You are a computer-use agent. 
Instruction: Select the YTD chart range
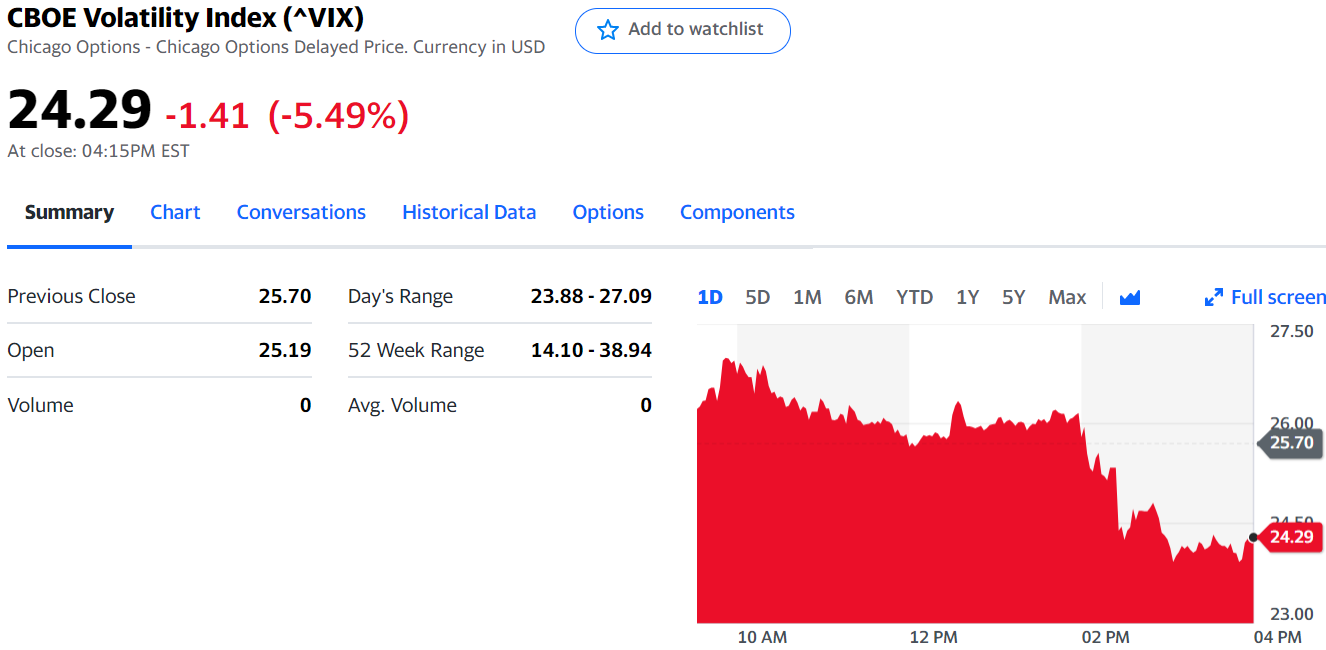coord(914,297)
